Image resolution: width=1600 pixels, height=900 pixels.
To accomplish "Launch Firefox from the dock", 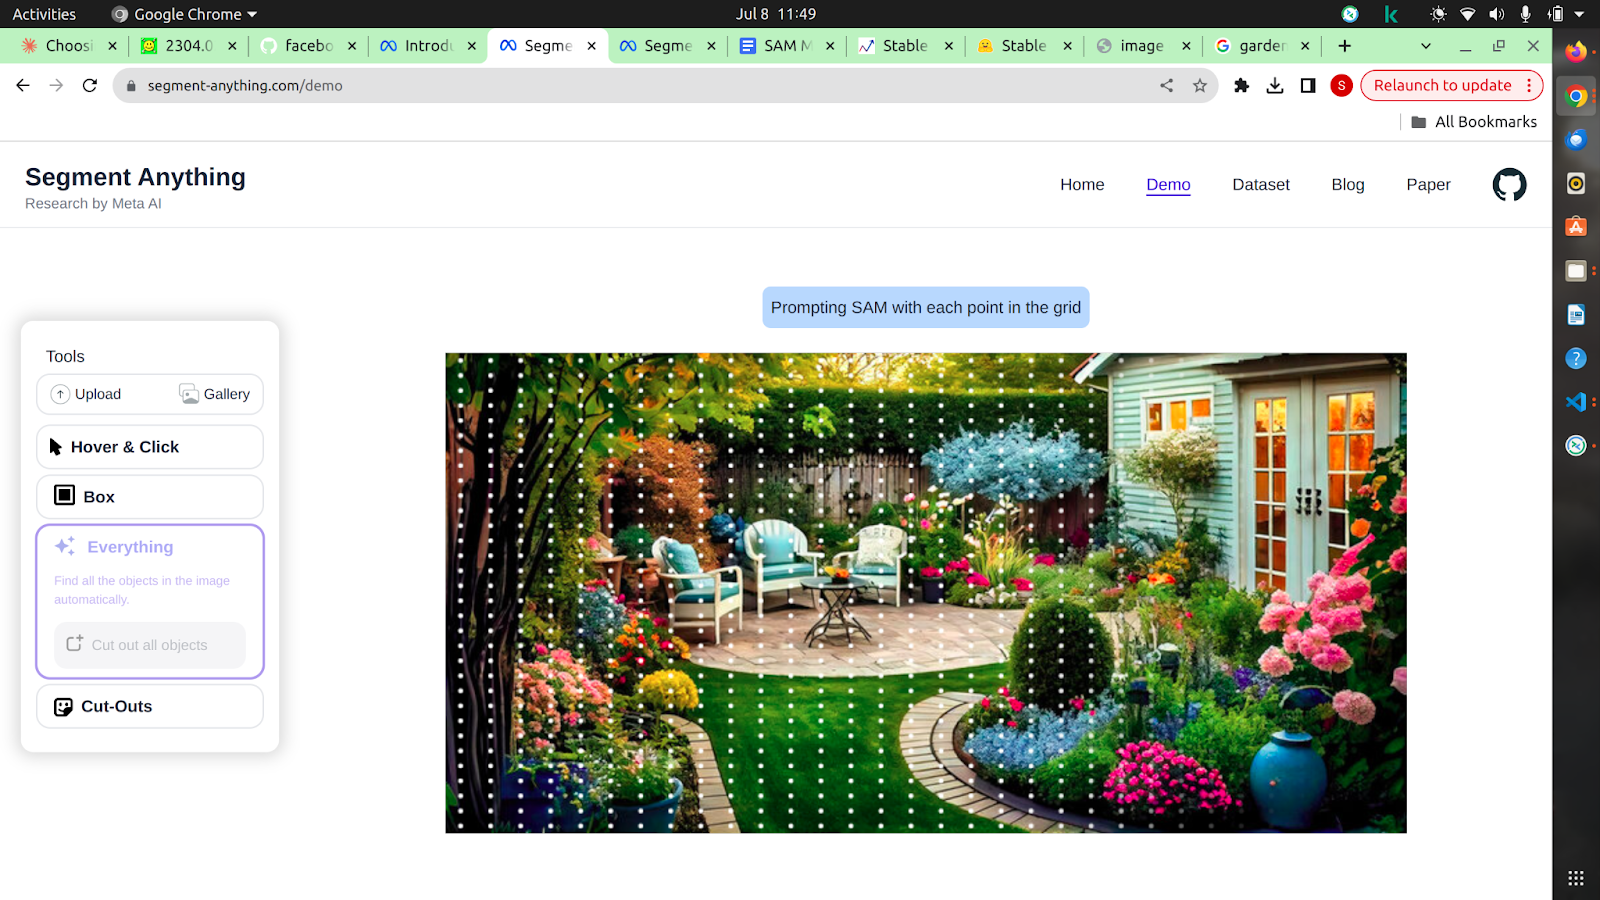I will (x=1576, y=52).
